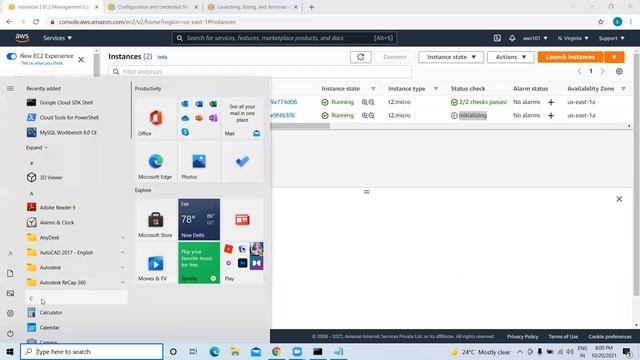Open the Office tile in Start menu

point(156,118)
